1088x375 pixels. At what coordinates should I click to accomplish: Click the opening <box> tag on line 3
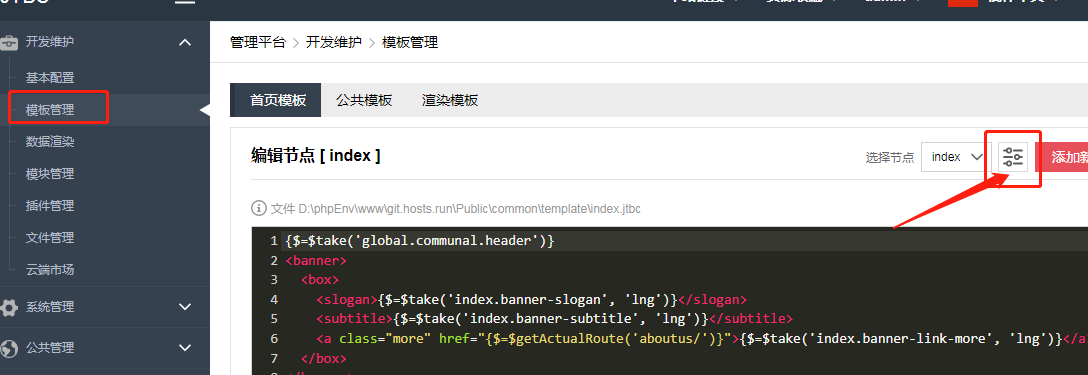pos(320,281)
